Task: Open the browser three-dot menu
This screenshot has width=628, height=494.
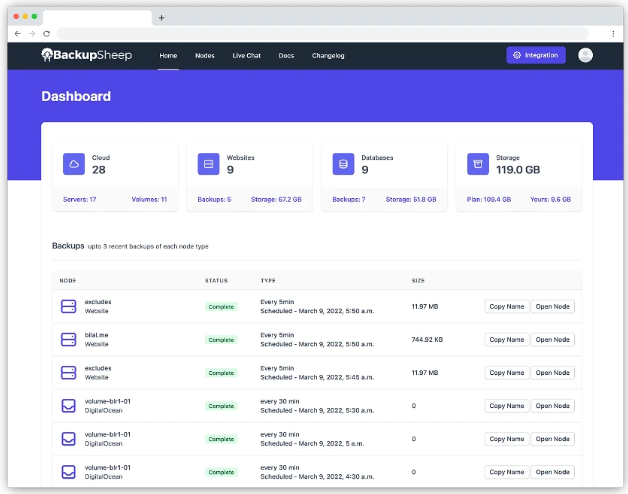Action: [x=613, y=34]
